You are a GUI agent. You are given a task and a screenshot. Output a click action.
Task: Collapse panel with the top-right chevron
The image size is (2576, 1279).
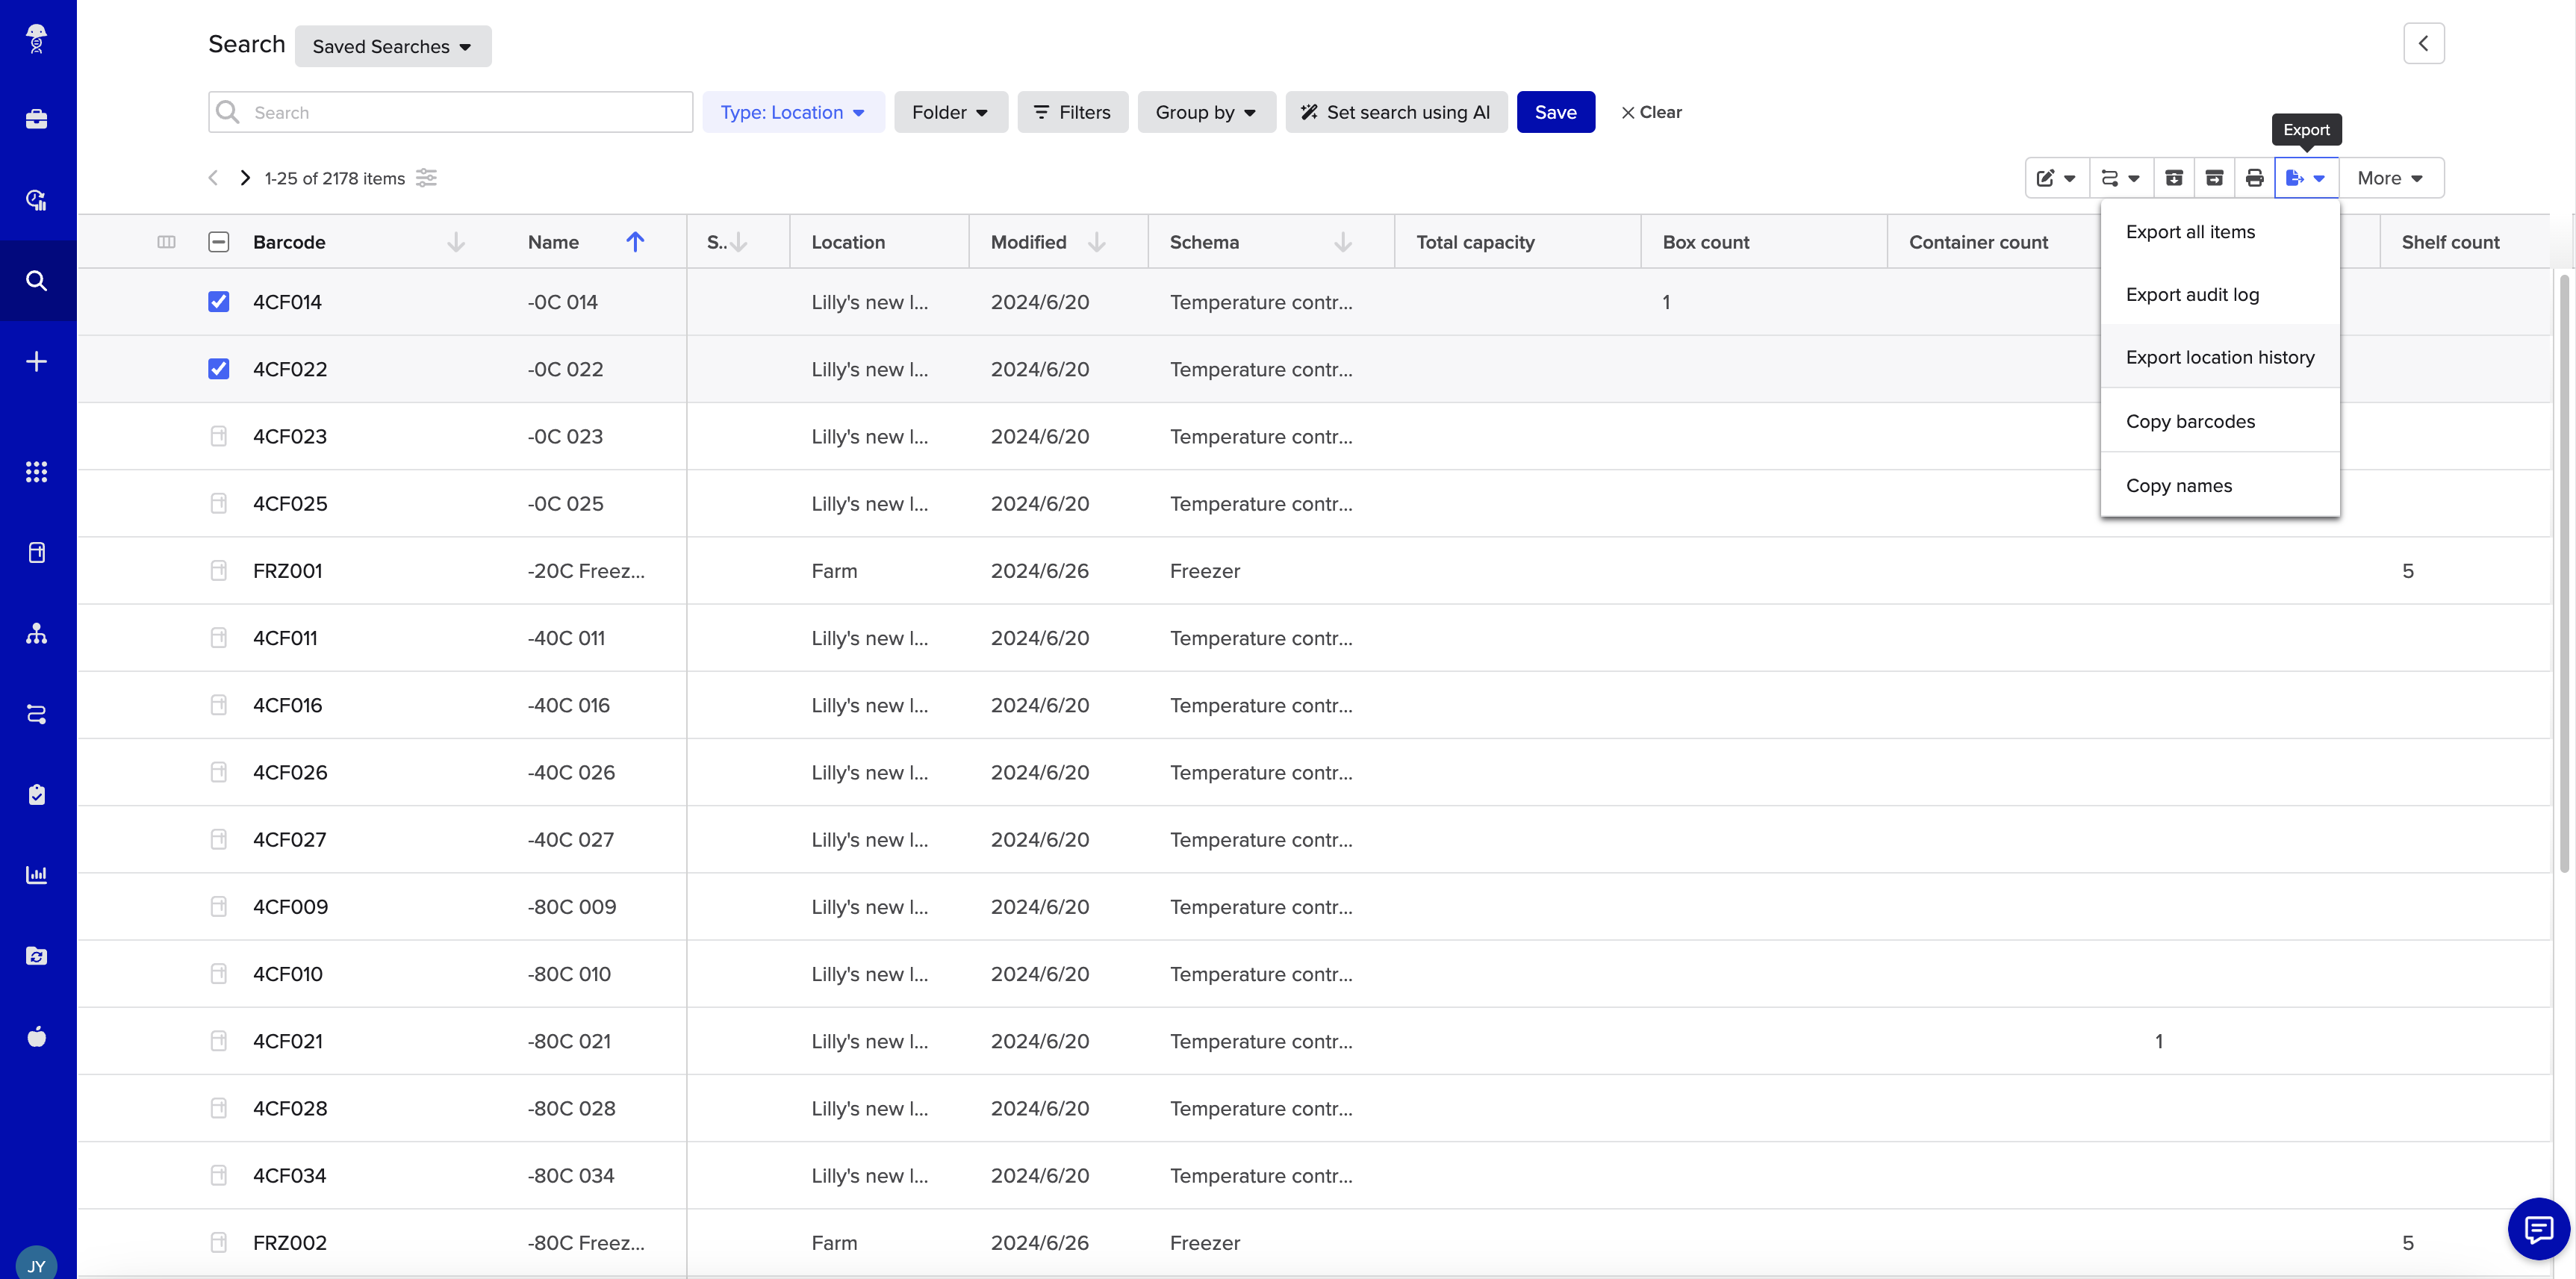[2423, 43]
